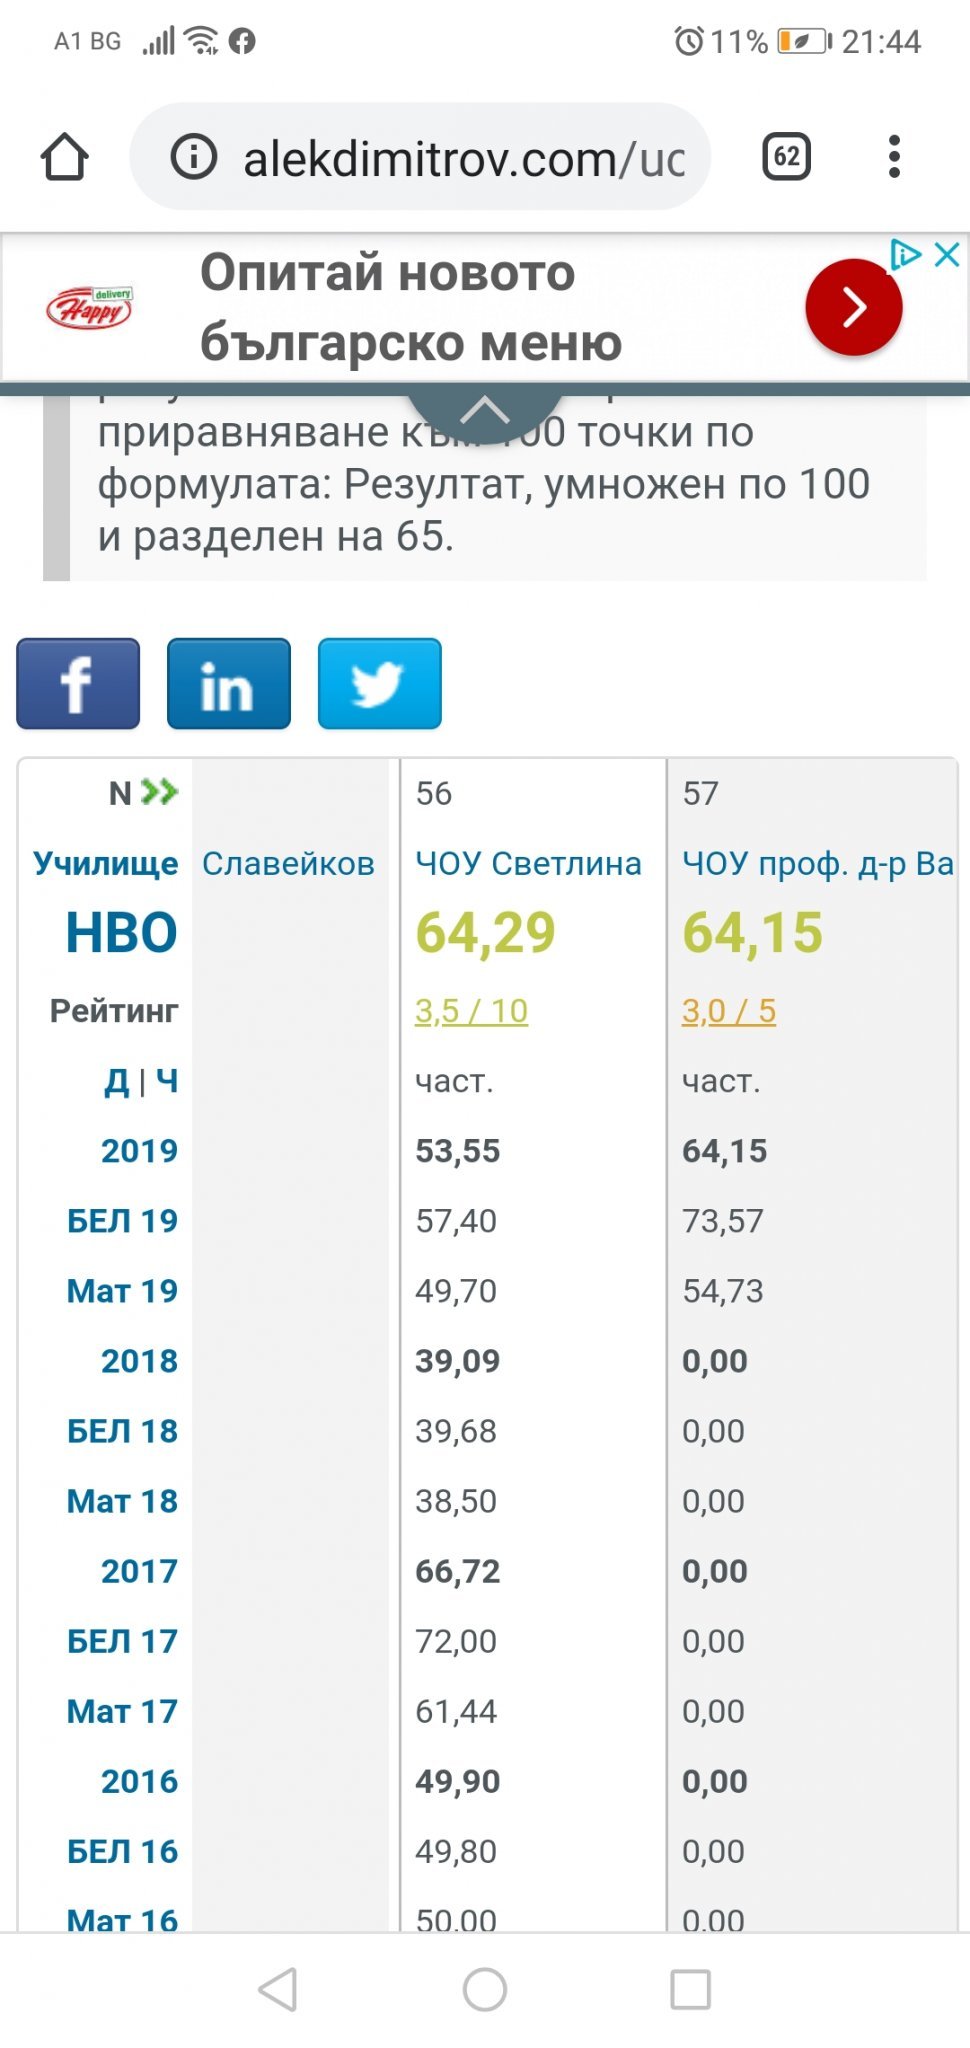Open the tab switcher showing 62 tabs
This screenshot has width=970, height=2048.
[x=786, y=157]
